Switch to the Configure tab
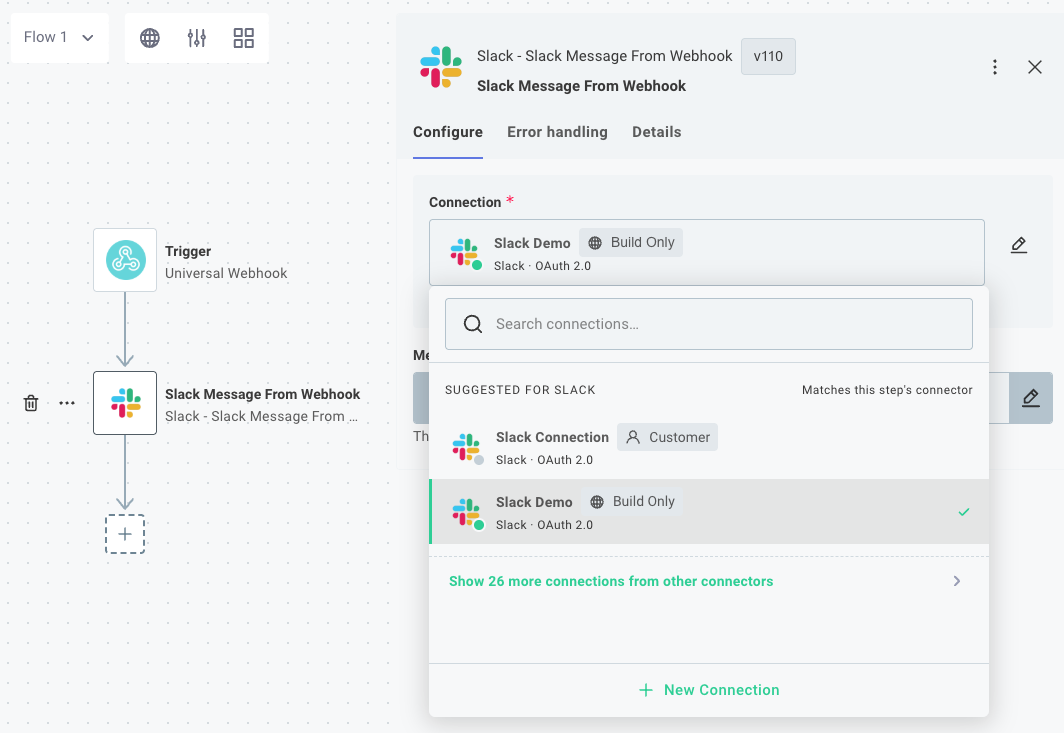Screen dimensions: 1064x733 [448, 132]
